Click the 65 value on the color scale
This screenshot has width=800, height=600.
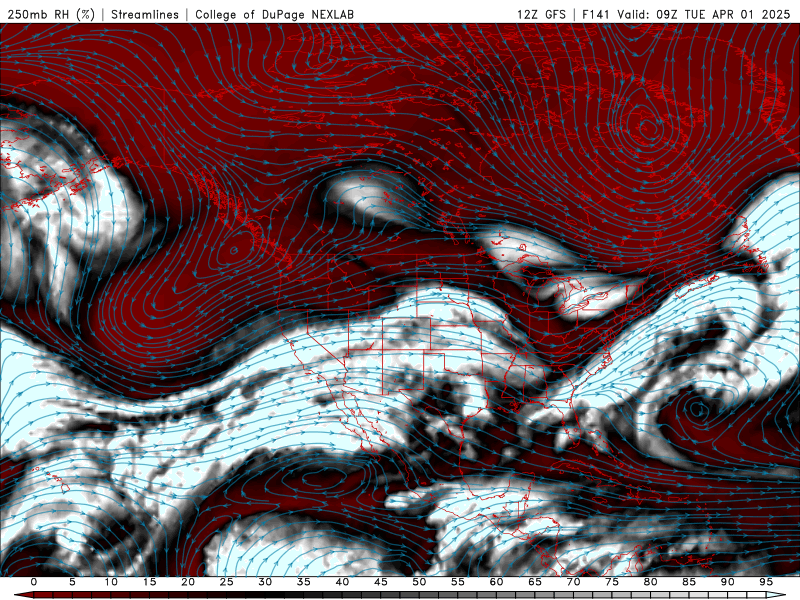click(x=535, y=582)
